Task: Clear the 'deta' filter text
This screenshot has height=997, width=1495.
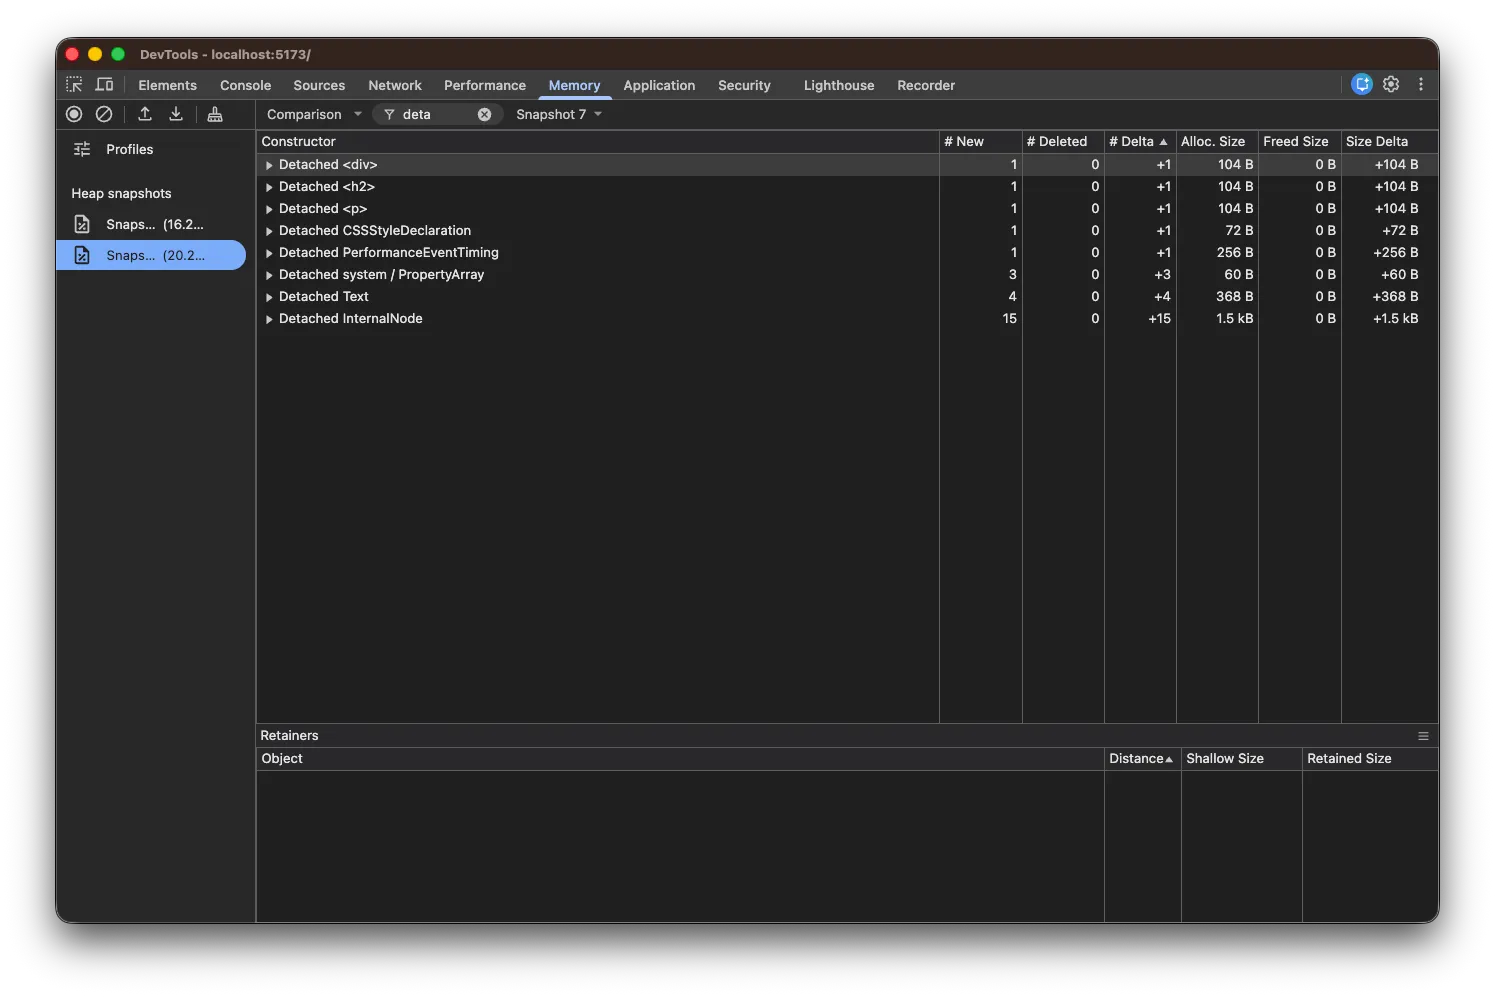Action: click(x=484, y=114)
